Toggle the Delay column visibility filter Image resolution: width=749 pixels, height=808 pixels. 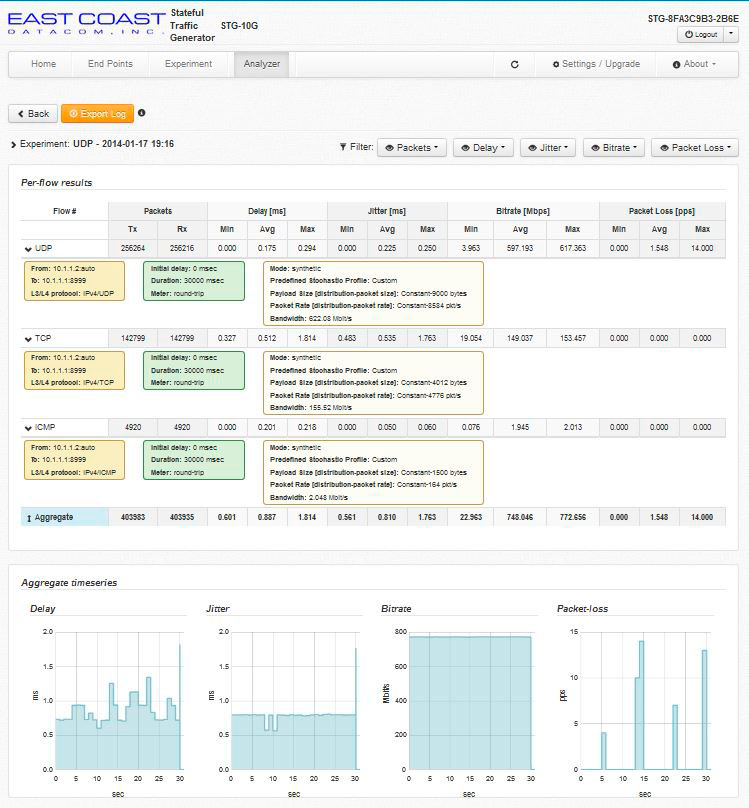click(x=484, y=148)
